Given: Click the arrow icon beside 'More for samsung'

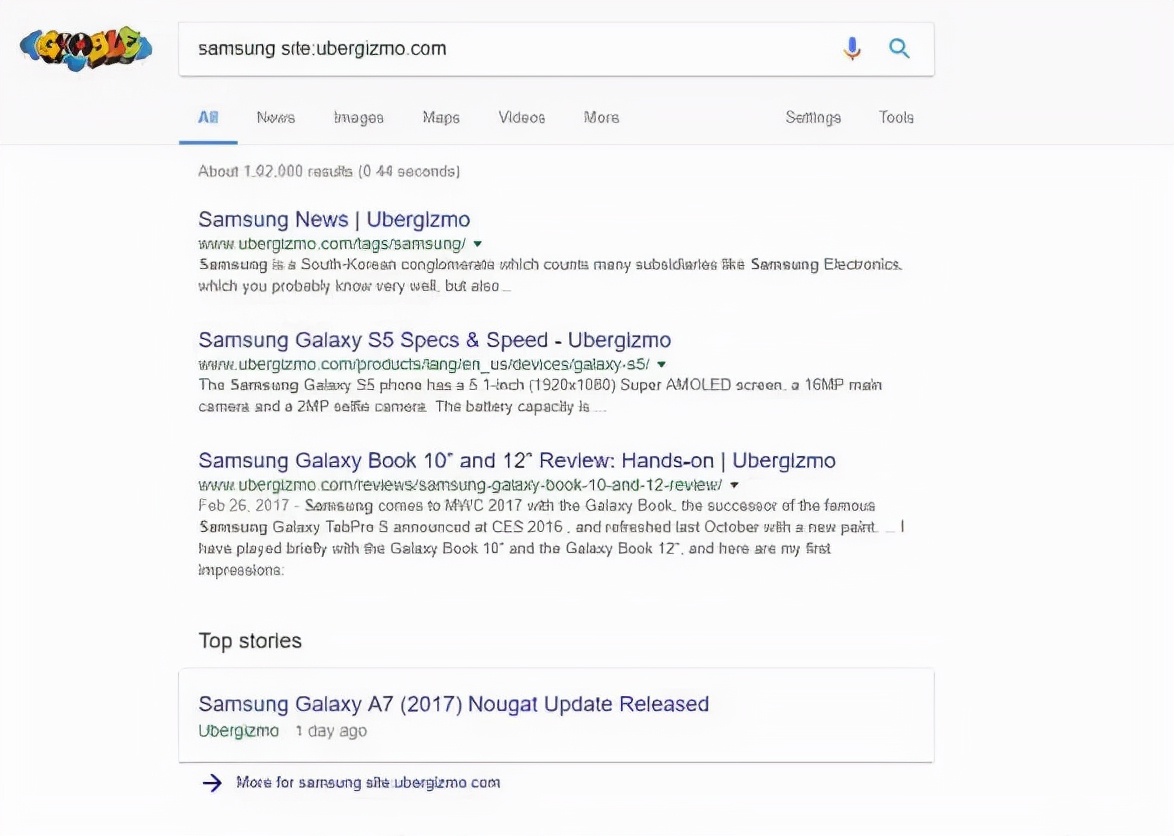Looking at the screenshot, I should point(212,783).
